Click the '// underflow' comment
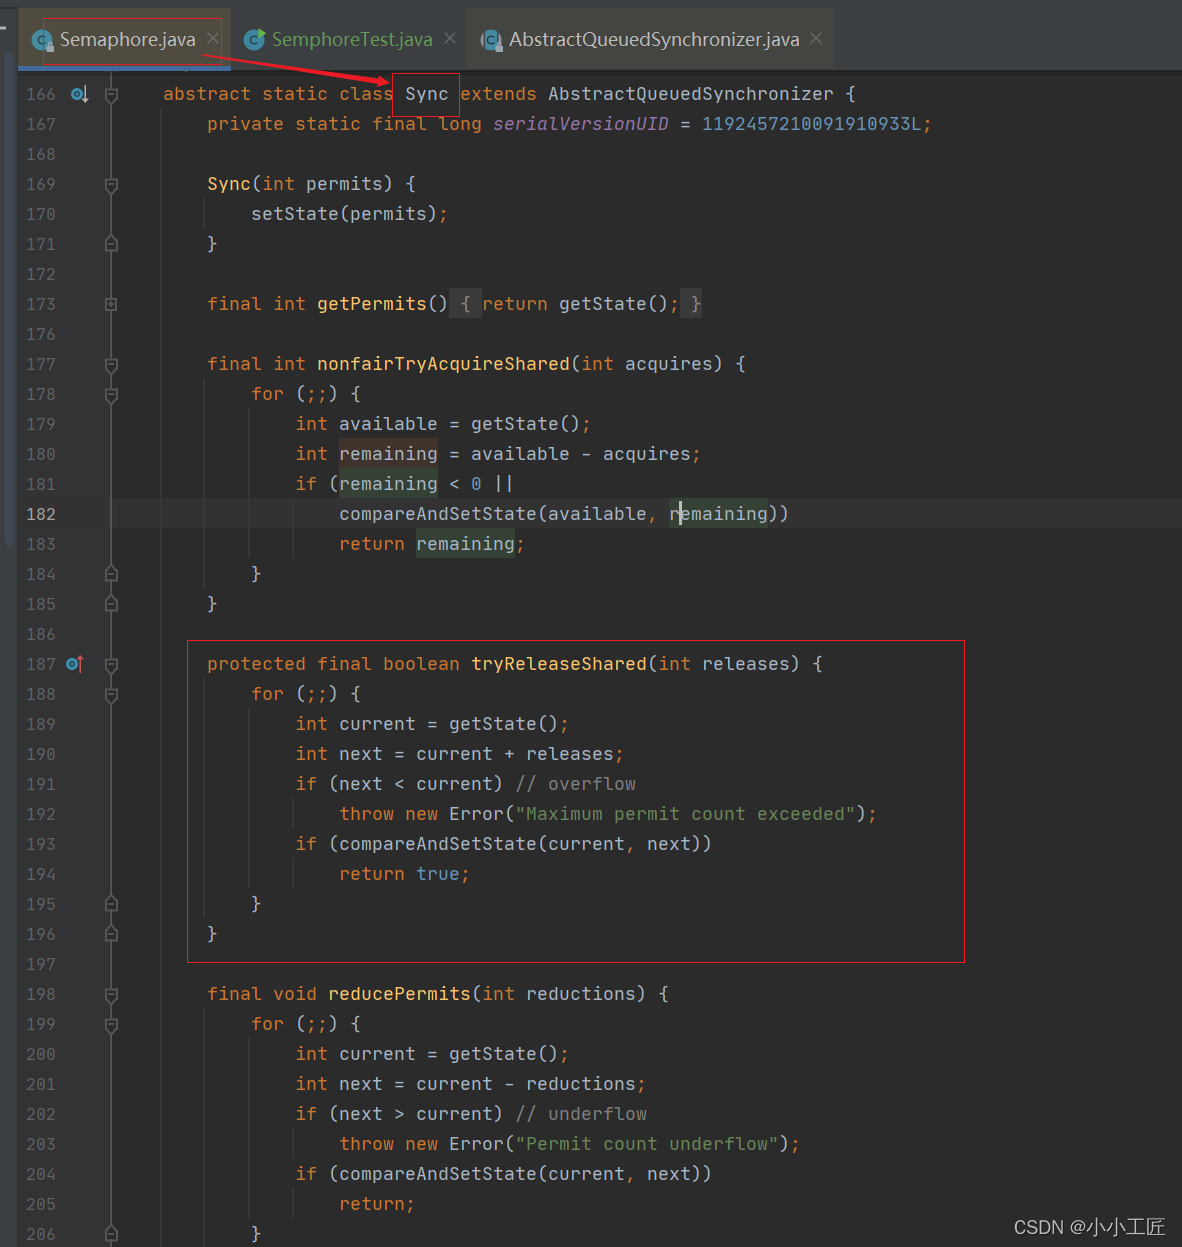This screenshot has height=1247, width=1182. pyautogui.click(x=581, y=1114)
